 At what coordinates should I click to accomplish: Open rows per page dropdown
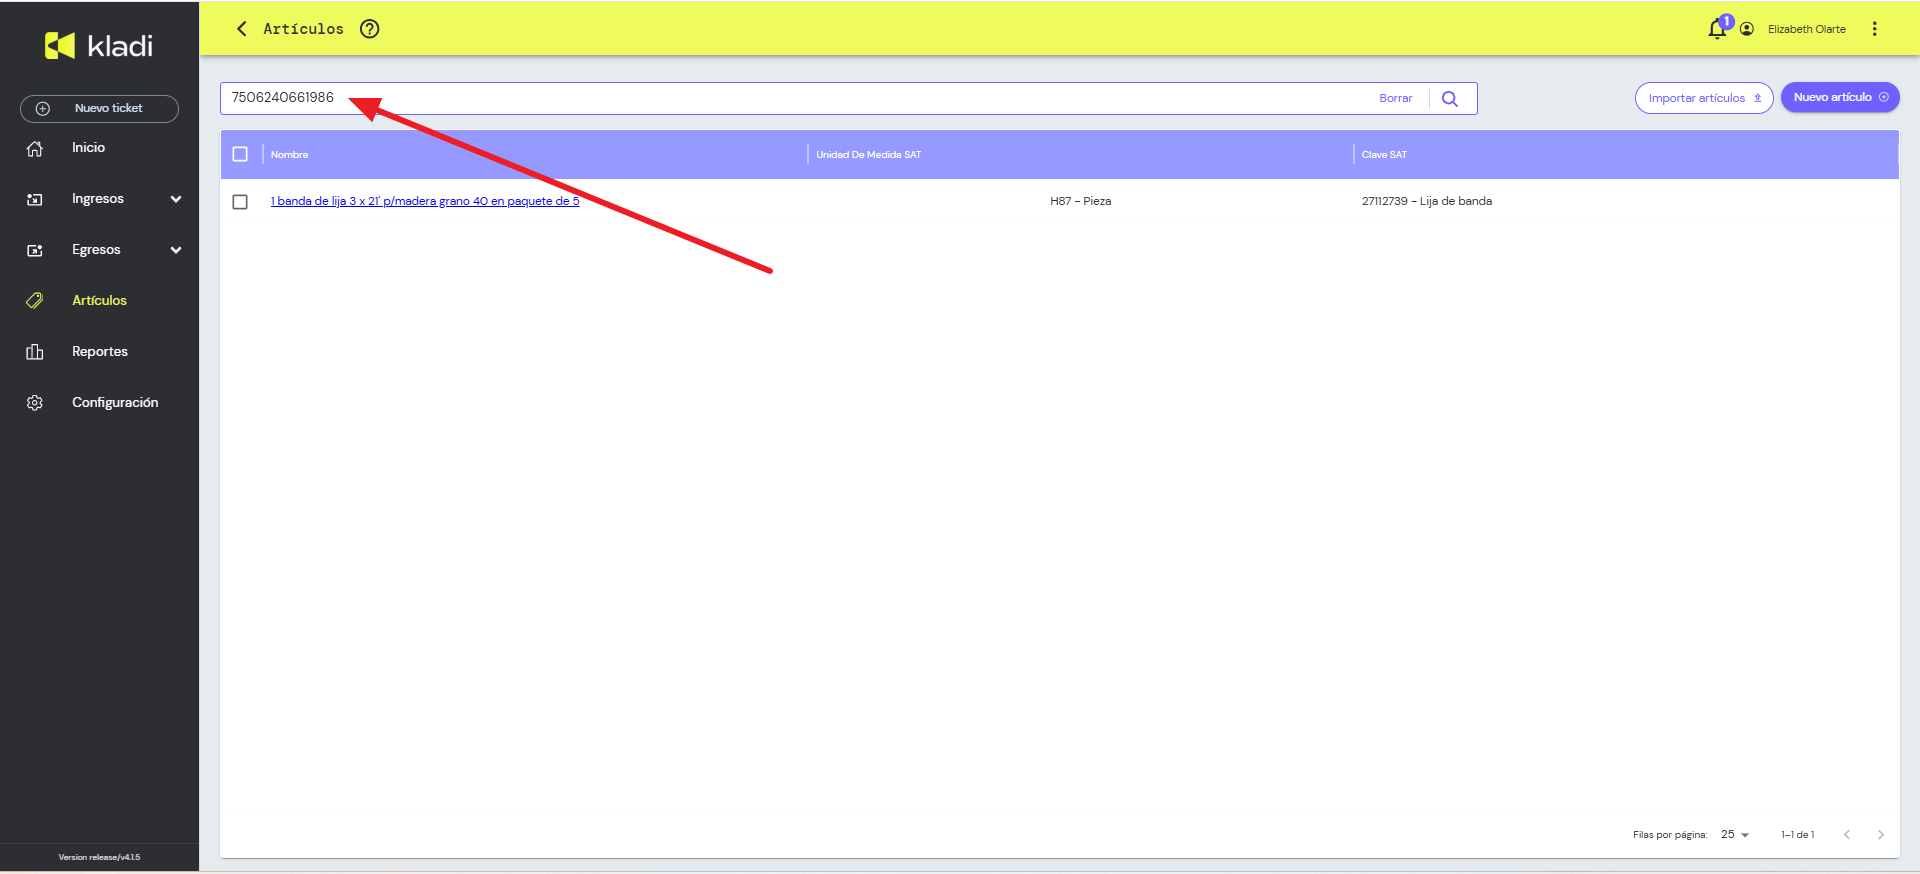[x=1735, y=835]
